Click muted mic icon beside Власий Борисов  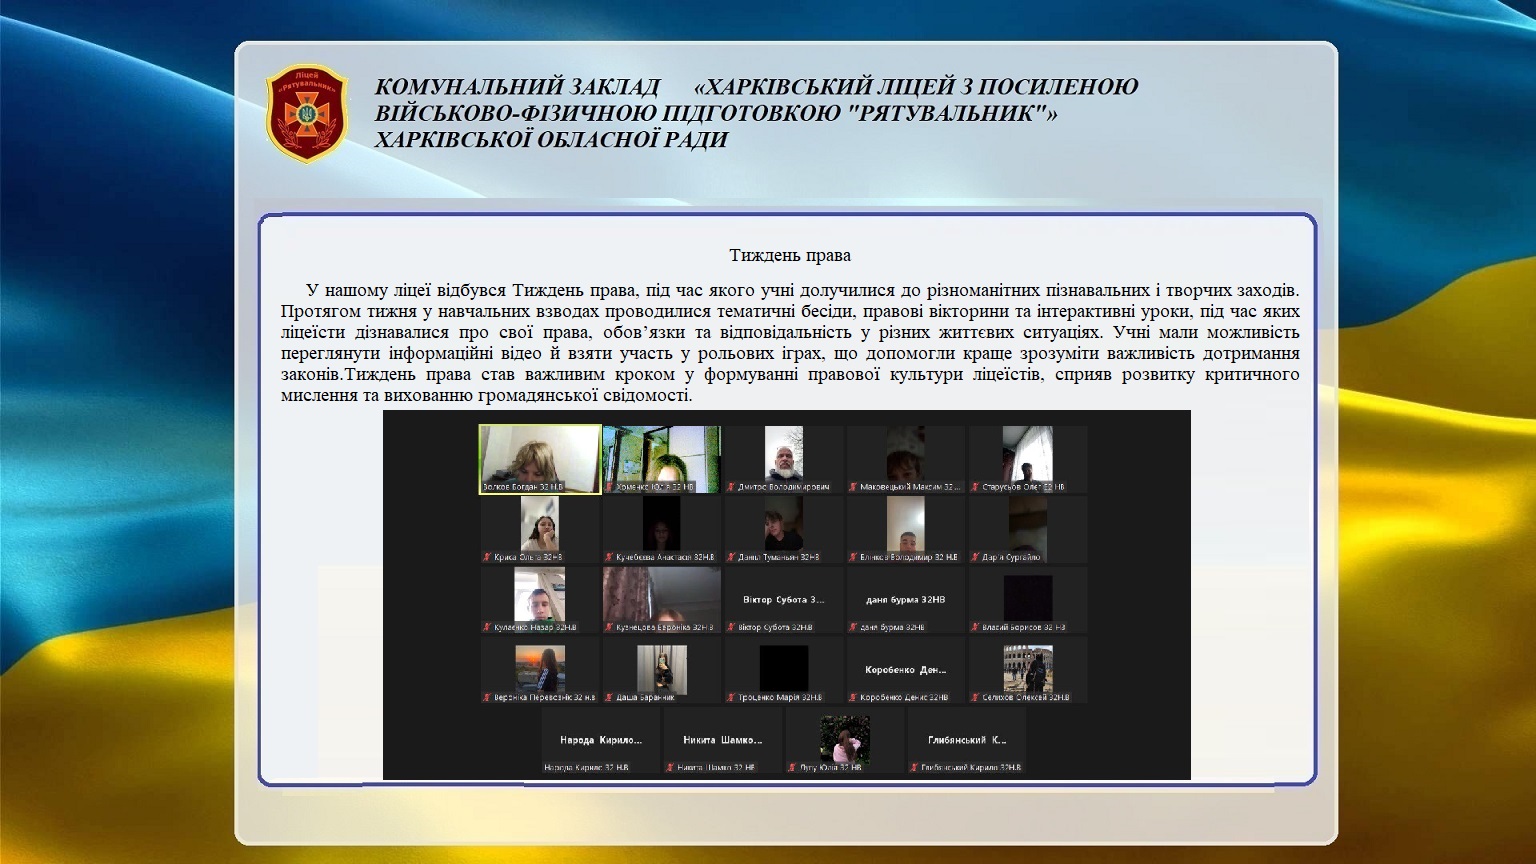975,627
